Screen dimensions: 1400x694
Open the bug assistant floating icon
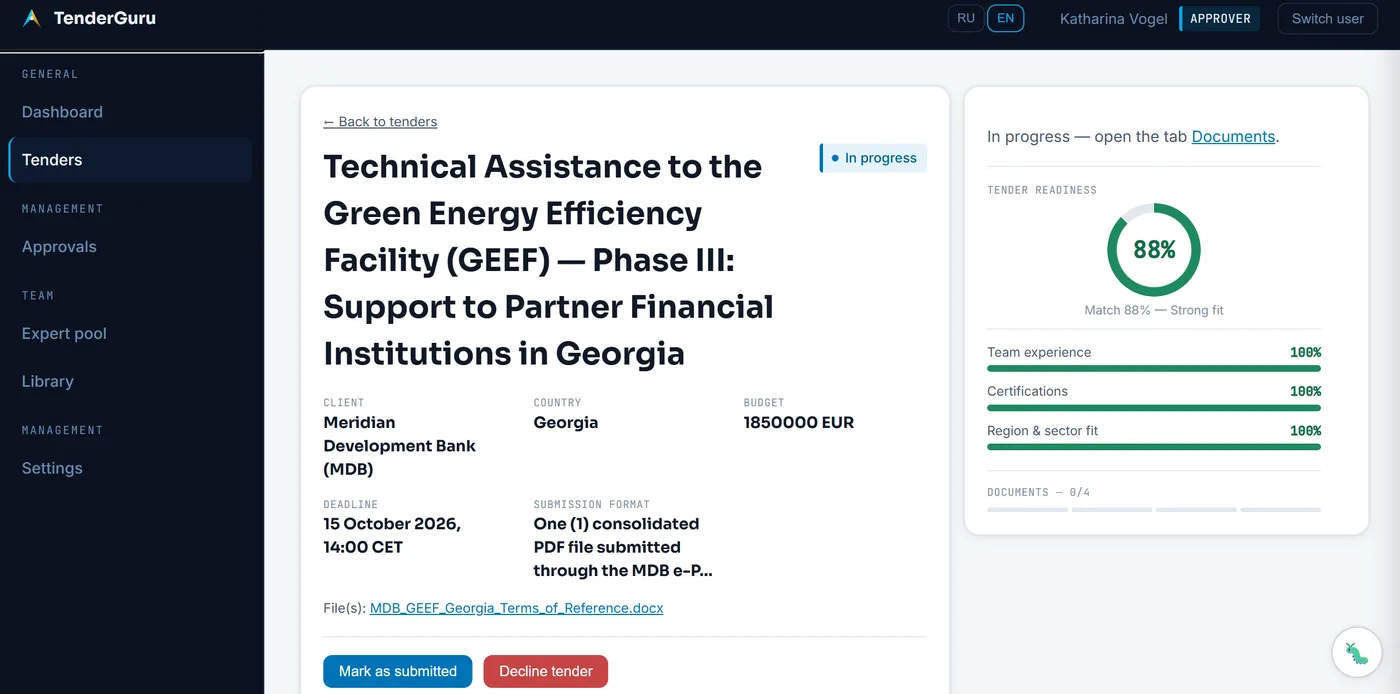(1357, 654)
